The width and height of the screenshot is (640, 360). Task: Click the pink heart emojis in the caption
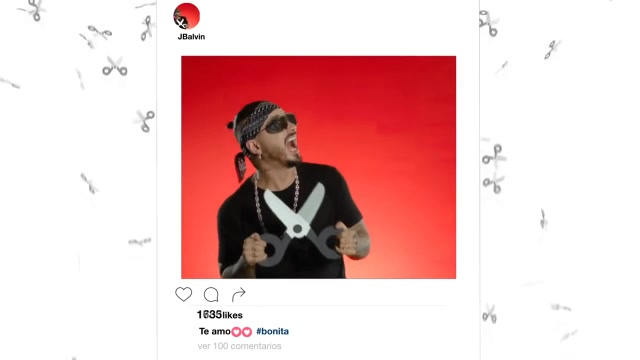(242, 332)
